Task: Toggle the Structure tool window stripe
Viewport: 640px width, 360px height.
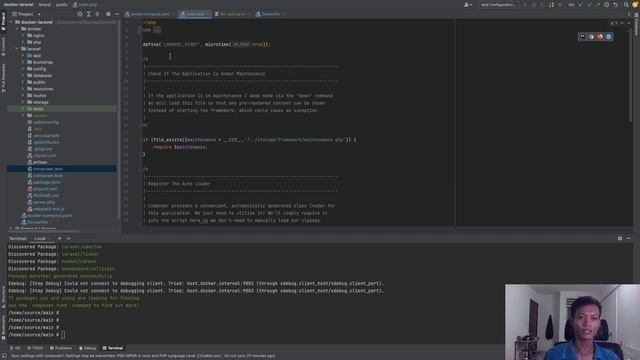Action: 3,297
